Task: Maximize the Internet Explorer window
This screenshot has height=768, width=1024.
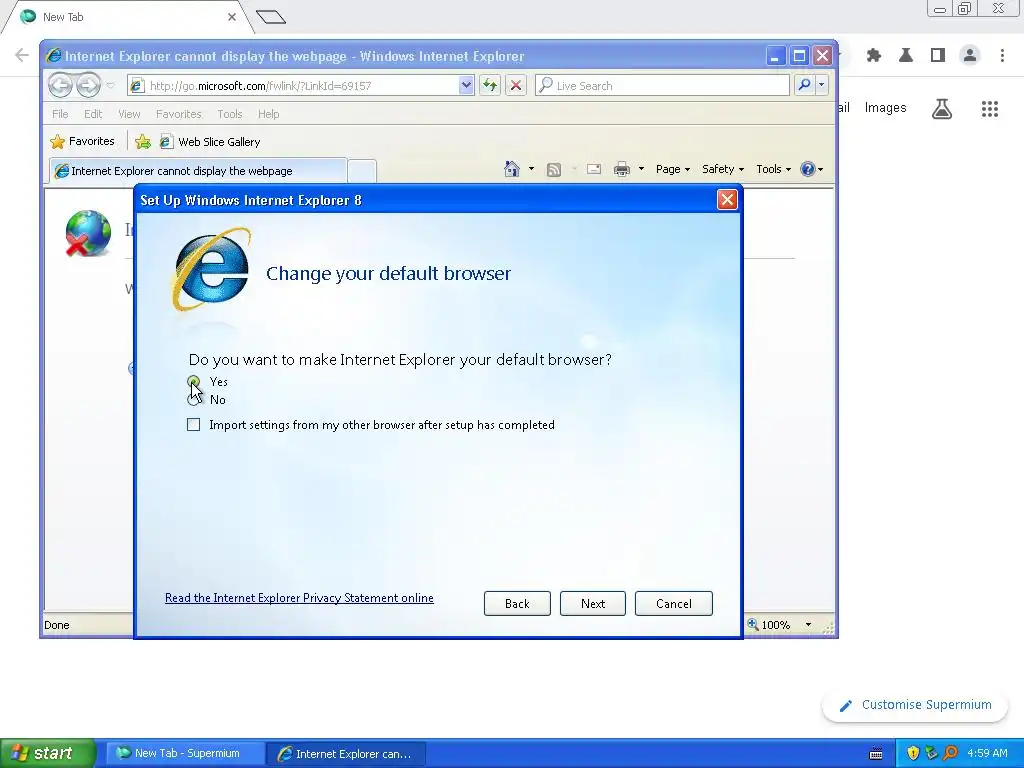Action: [799, 56]
